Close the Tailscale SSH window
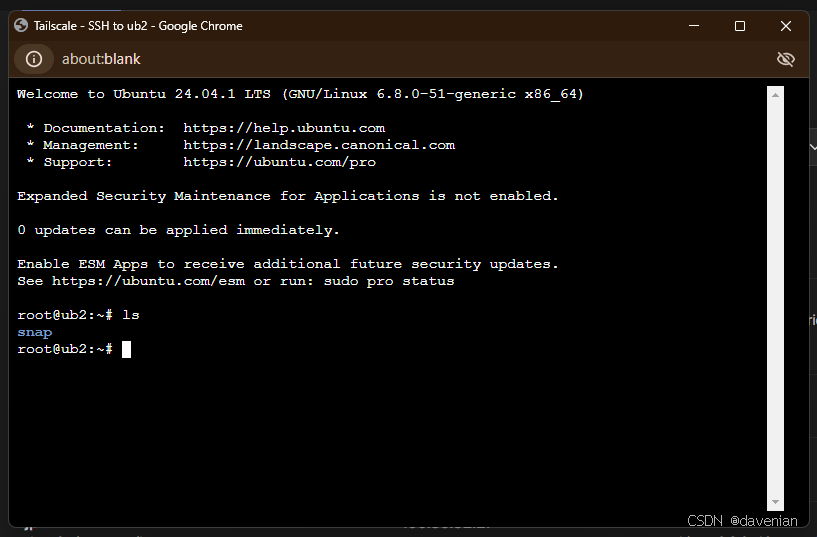 (786, 26)
